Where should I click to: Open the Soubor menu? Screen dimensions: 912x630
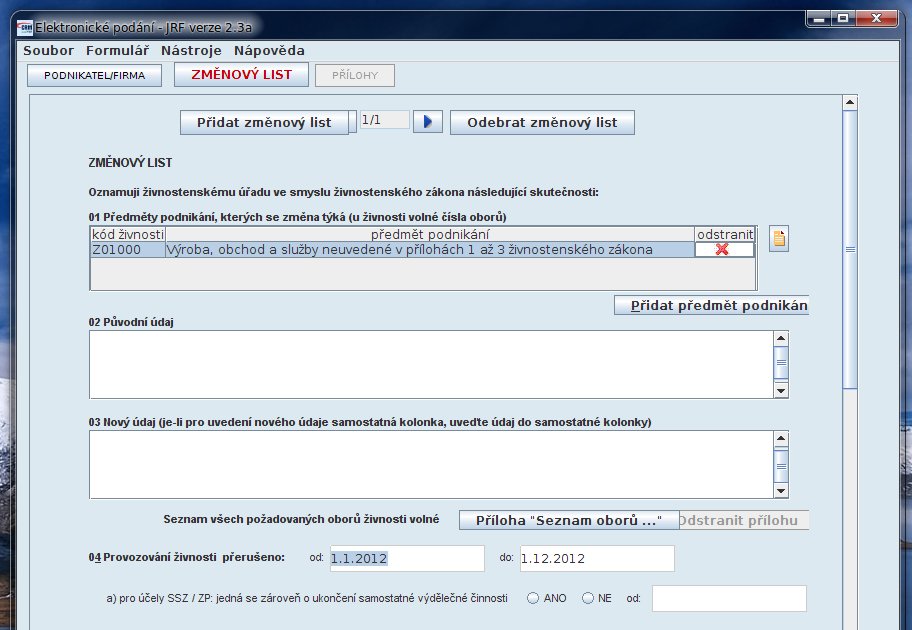(x=48, y=50)
